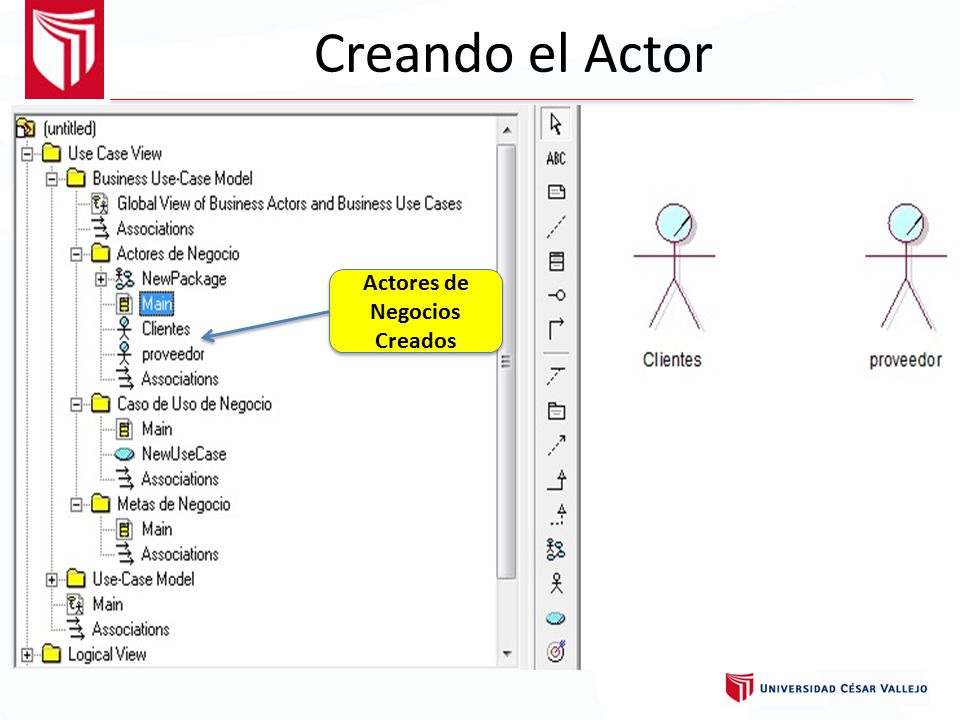
Task: Pick the Anchor Note to Item tool
Action: 556,227
